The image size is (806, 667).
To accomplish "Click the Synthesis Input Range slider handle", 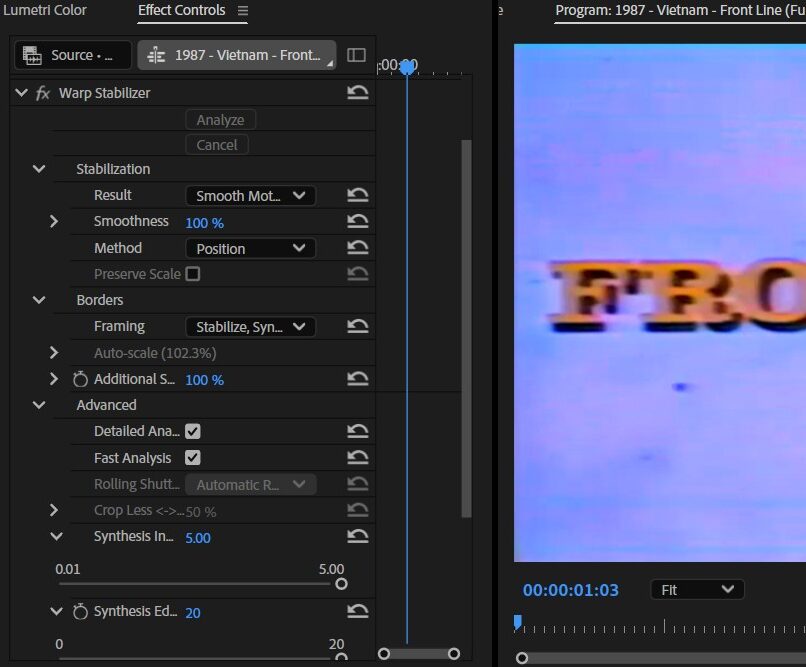I will tap(341, 584).
